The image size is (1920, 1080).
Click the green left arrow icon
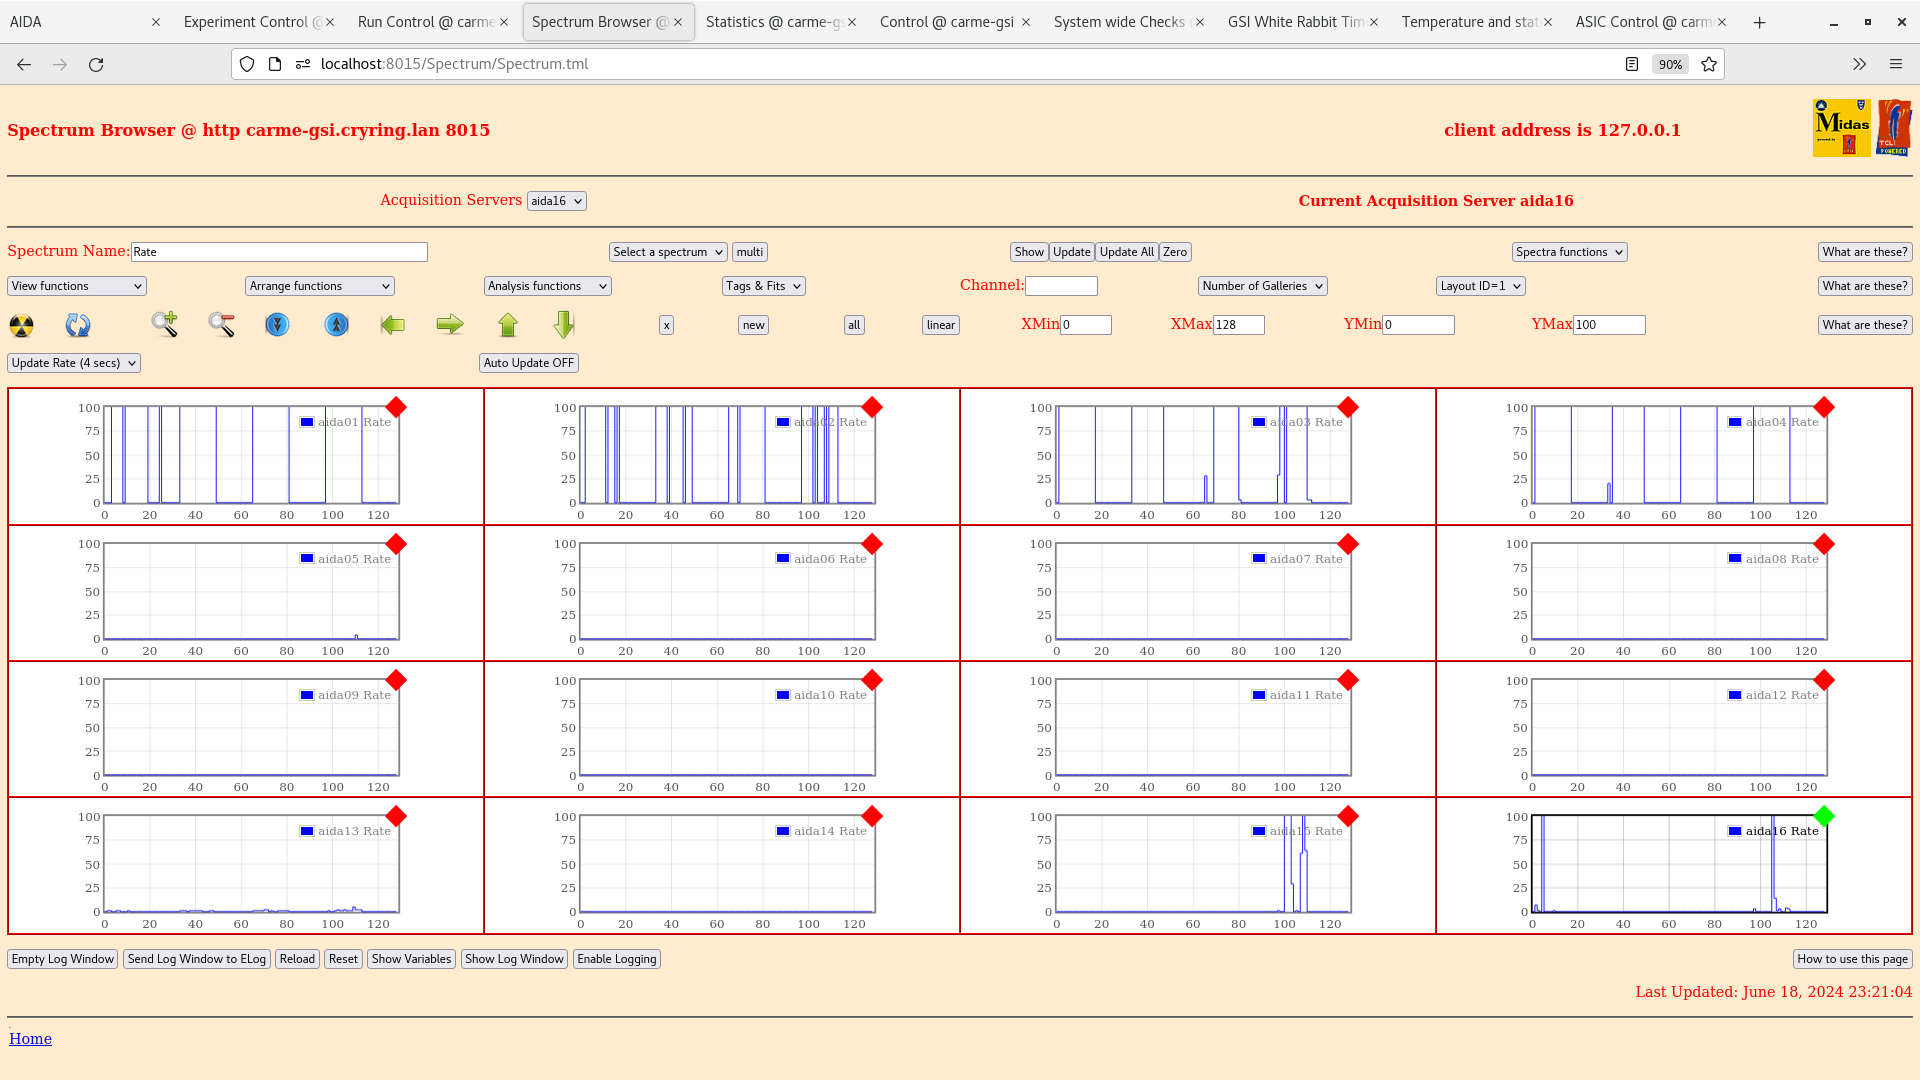393,324
